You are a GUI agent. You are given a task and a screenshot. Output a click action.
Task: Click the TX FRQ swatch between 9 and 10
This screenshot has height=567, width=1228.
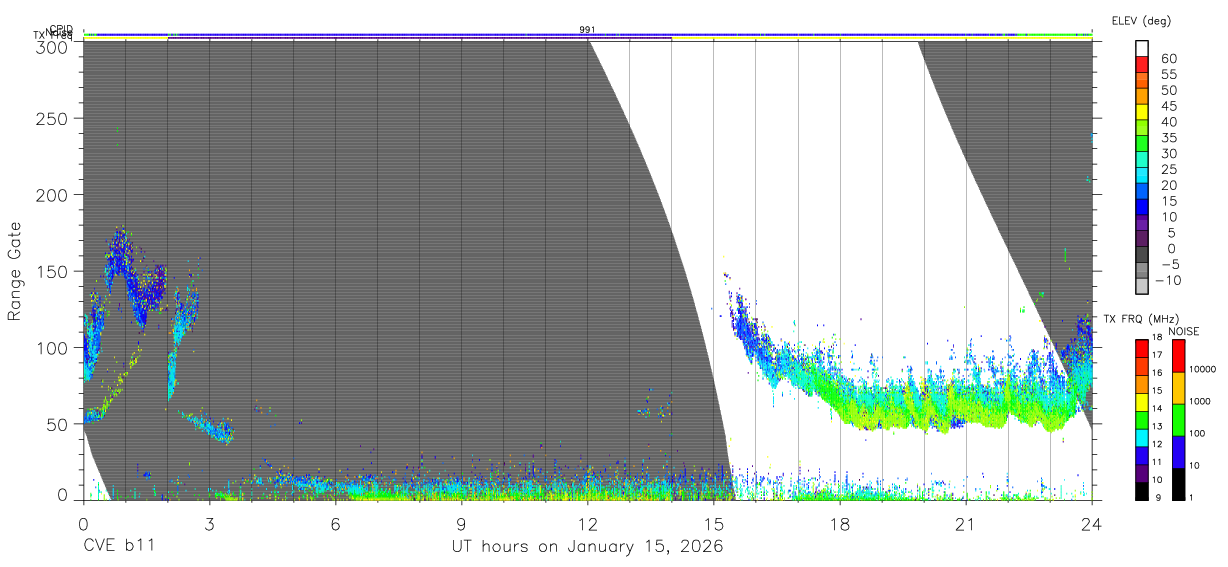(1142, 490)
